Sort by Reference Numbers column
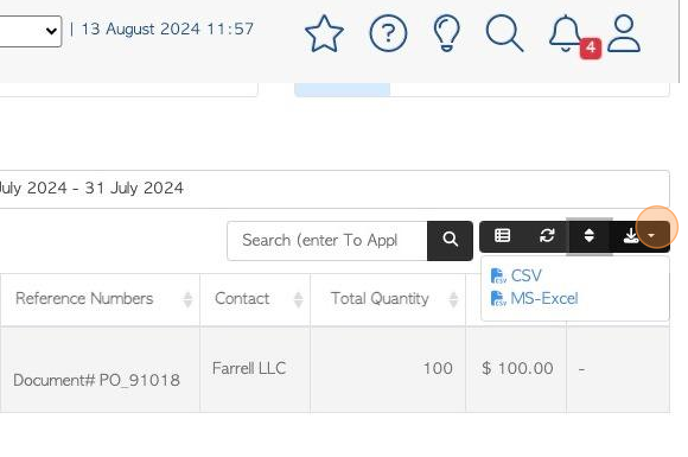This screenshot has width=688, height=457. tap(100, 299)
